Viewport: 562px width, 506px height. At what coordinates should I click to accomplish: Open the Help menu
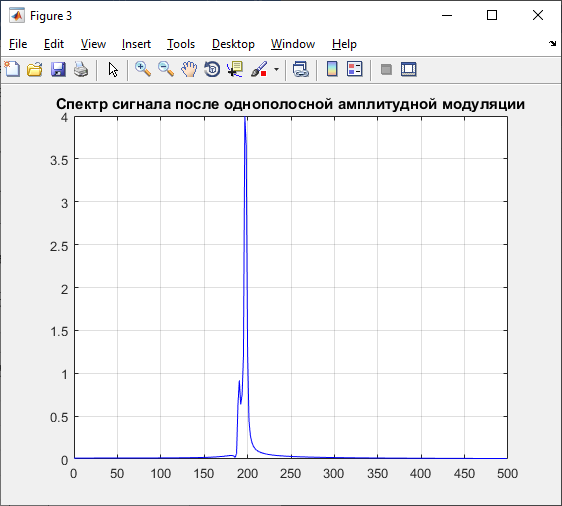click(x=344, y=44)
